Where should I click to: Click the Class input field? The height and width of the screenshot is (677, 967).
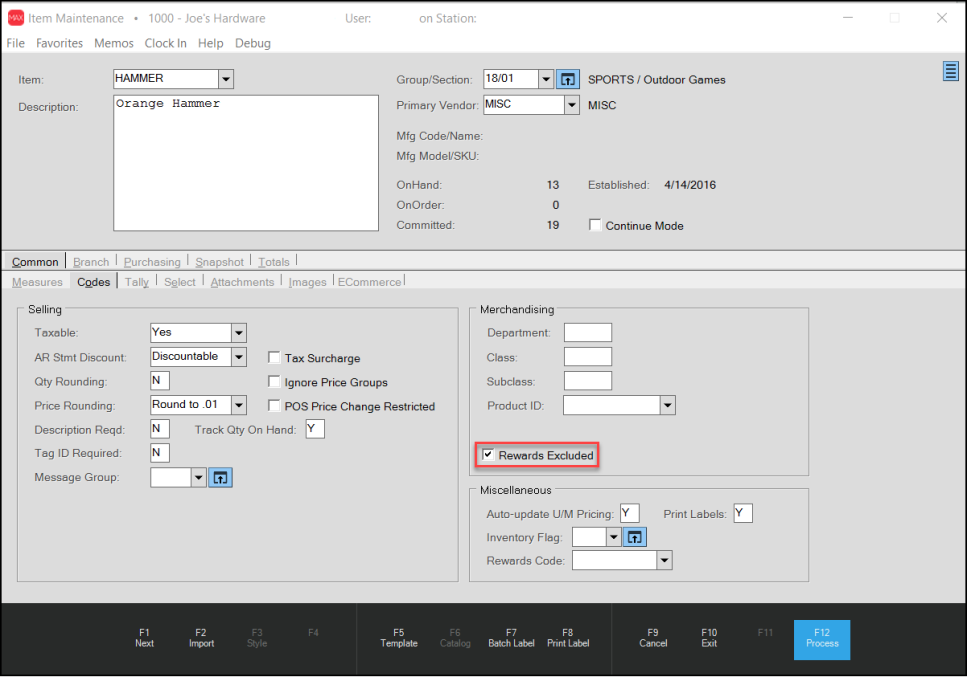click(588, 357)
